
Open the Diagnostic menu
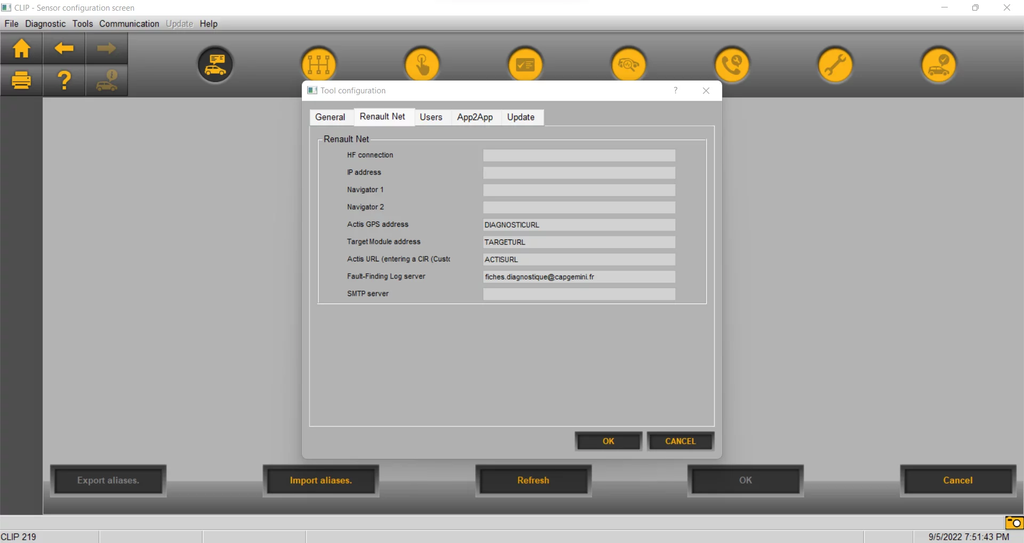pyautogui.click(x=45, y=23)
